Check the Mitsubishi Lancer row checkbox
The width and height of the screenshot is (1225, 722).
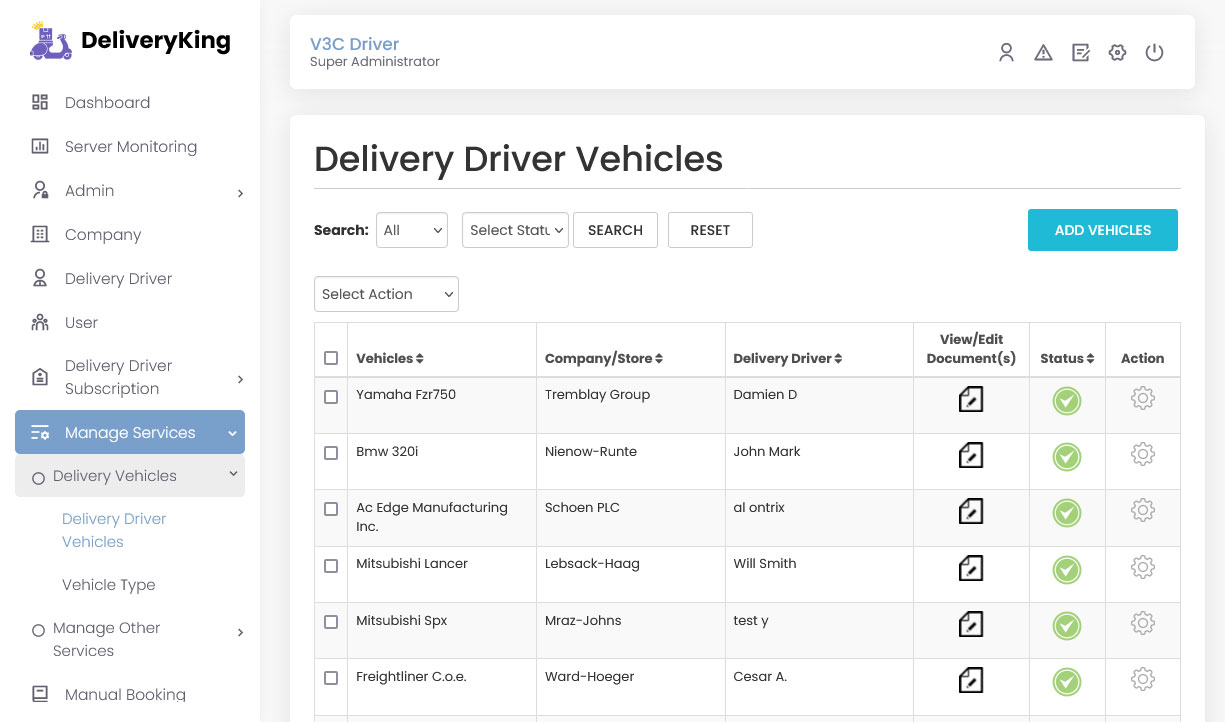[331, 566]
